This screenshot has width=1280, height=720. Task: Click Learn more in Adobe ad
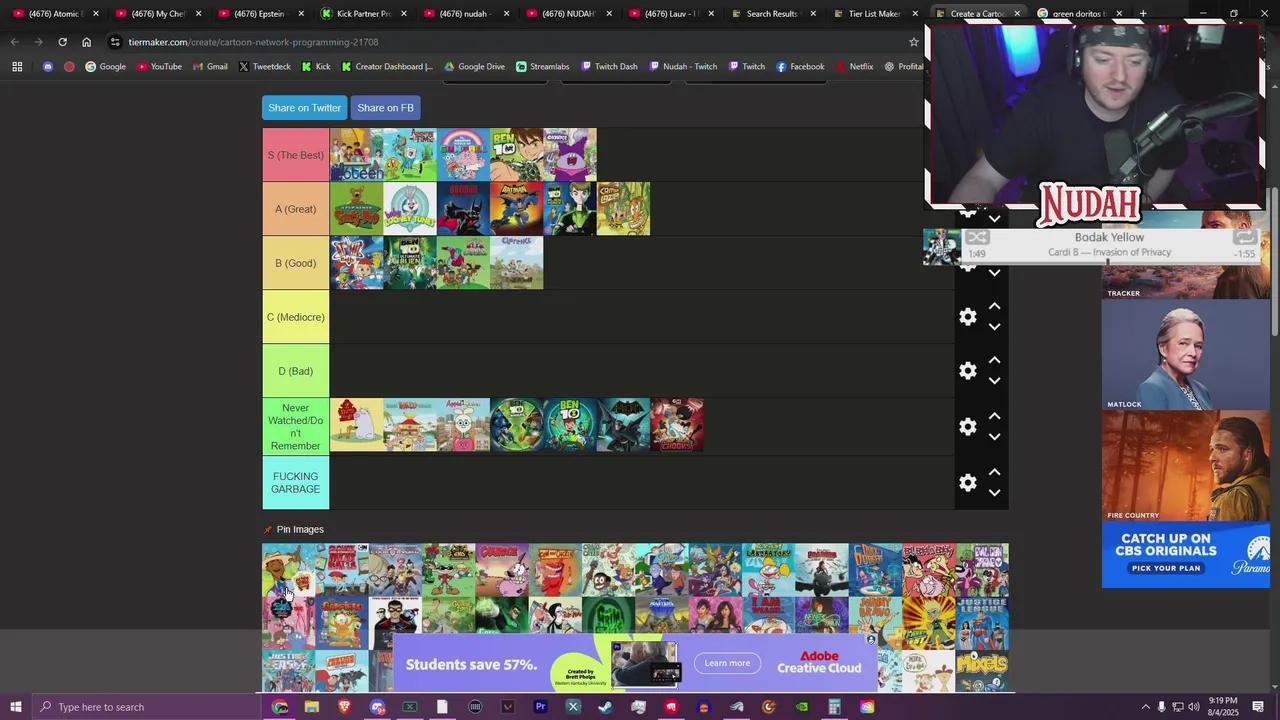point(727,663)
